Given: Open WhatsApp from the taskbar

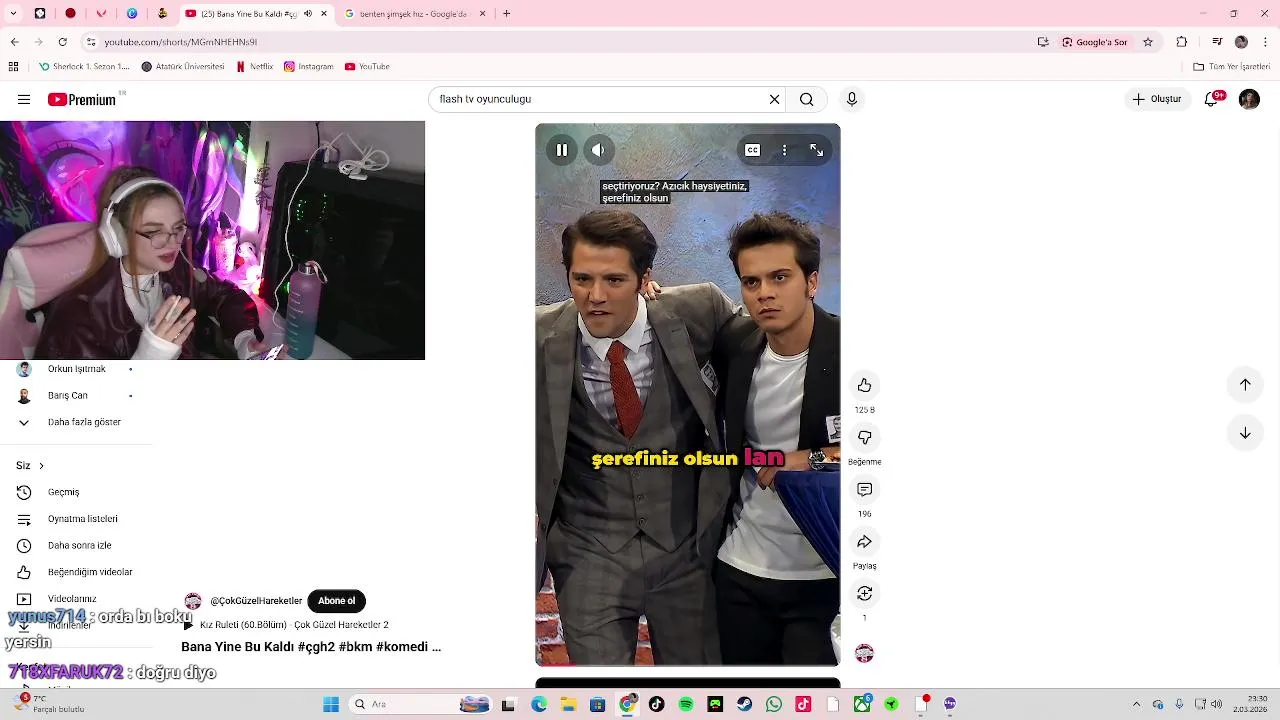Looking at the screenshot, I should (774, 704).
